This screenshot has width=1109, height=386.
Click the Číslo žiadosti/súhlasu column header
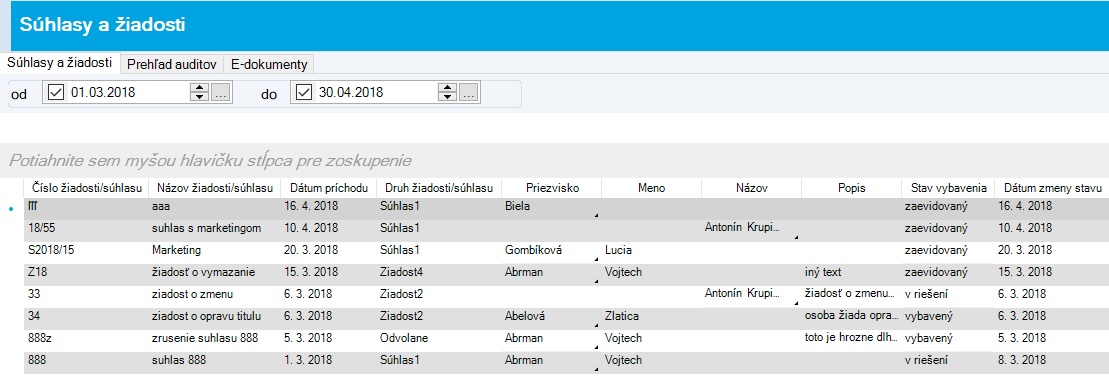(x=87, y=188)
